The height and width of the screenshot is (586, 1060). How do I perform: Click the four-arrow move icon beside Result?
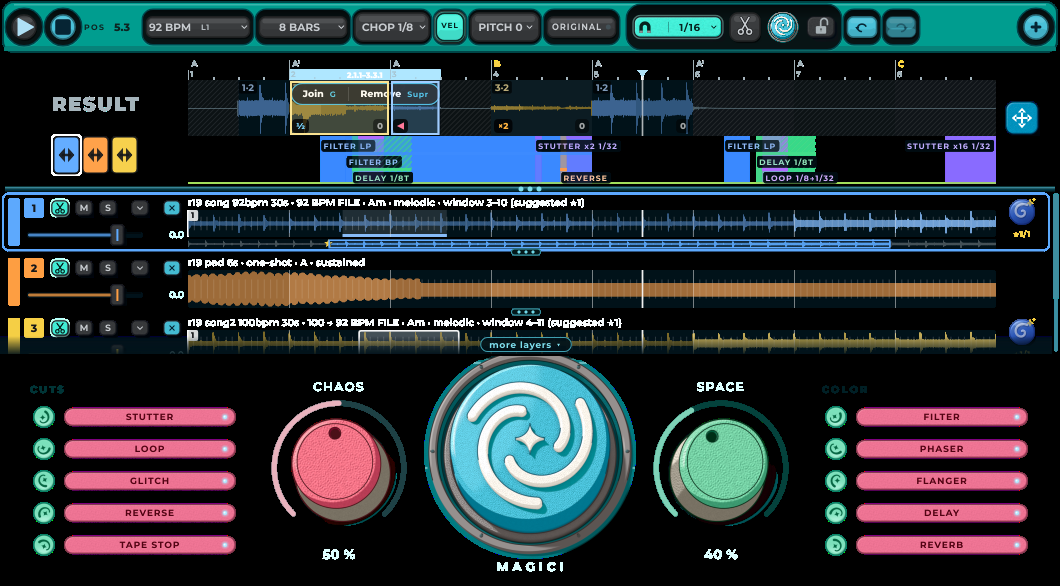(1021, 118)
